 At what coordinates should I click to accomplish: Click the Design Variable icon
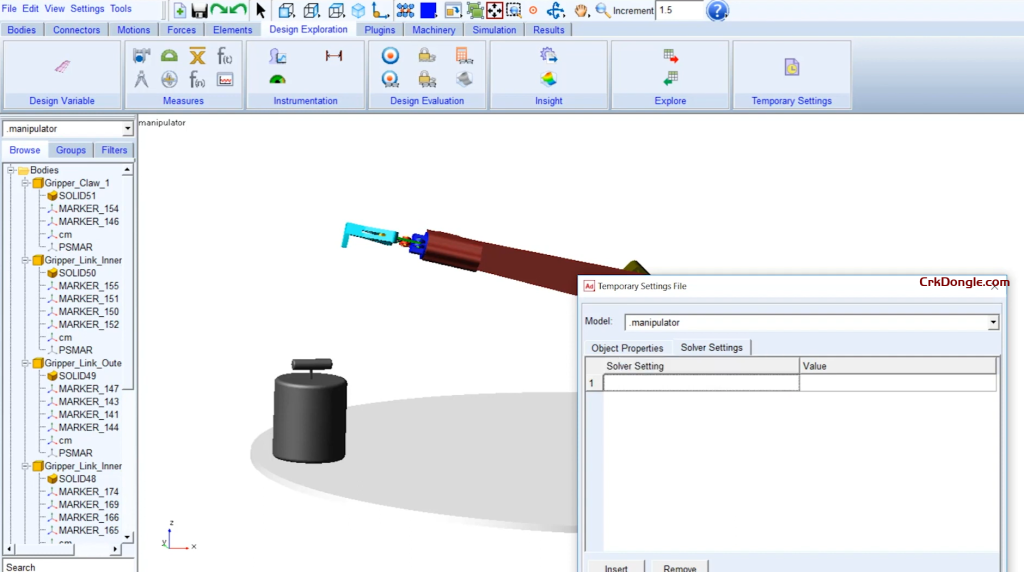62,67
